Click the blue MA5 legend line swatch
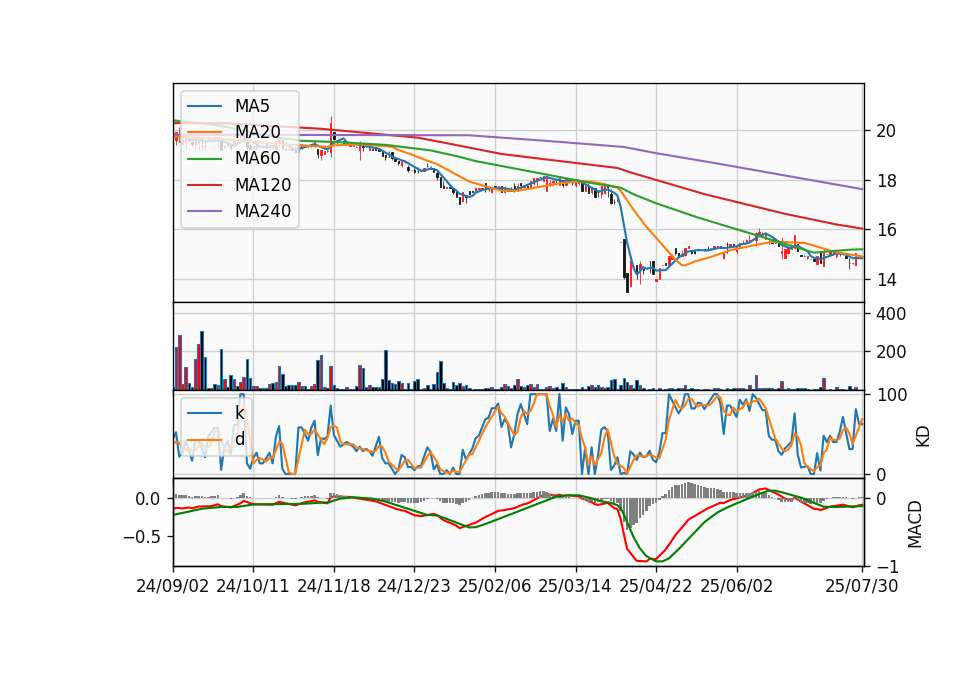The width and height of the screenshot is (960, 690). click(x=205, y=107)
